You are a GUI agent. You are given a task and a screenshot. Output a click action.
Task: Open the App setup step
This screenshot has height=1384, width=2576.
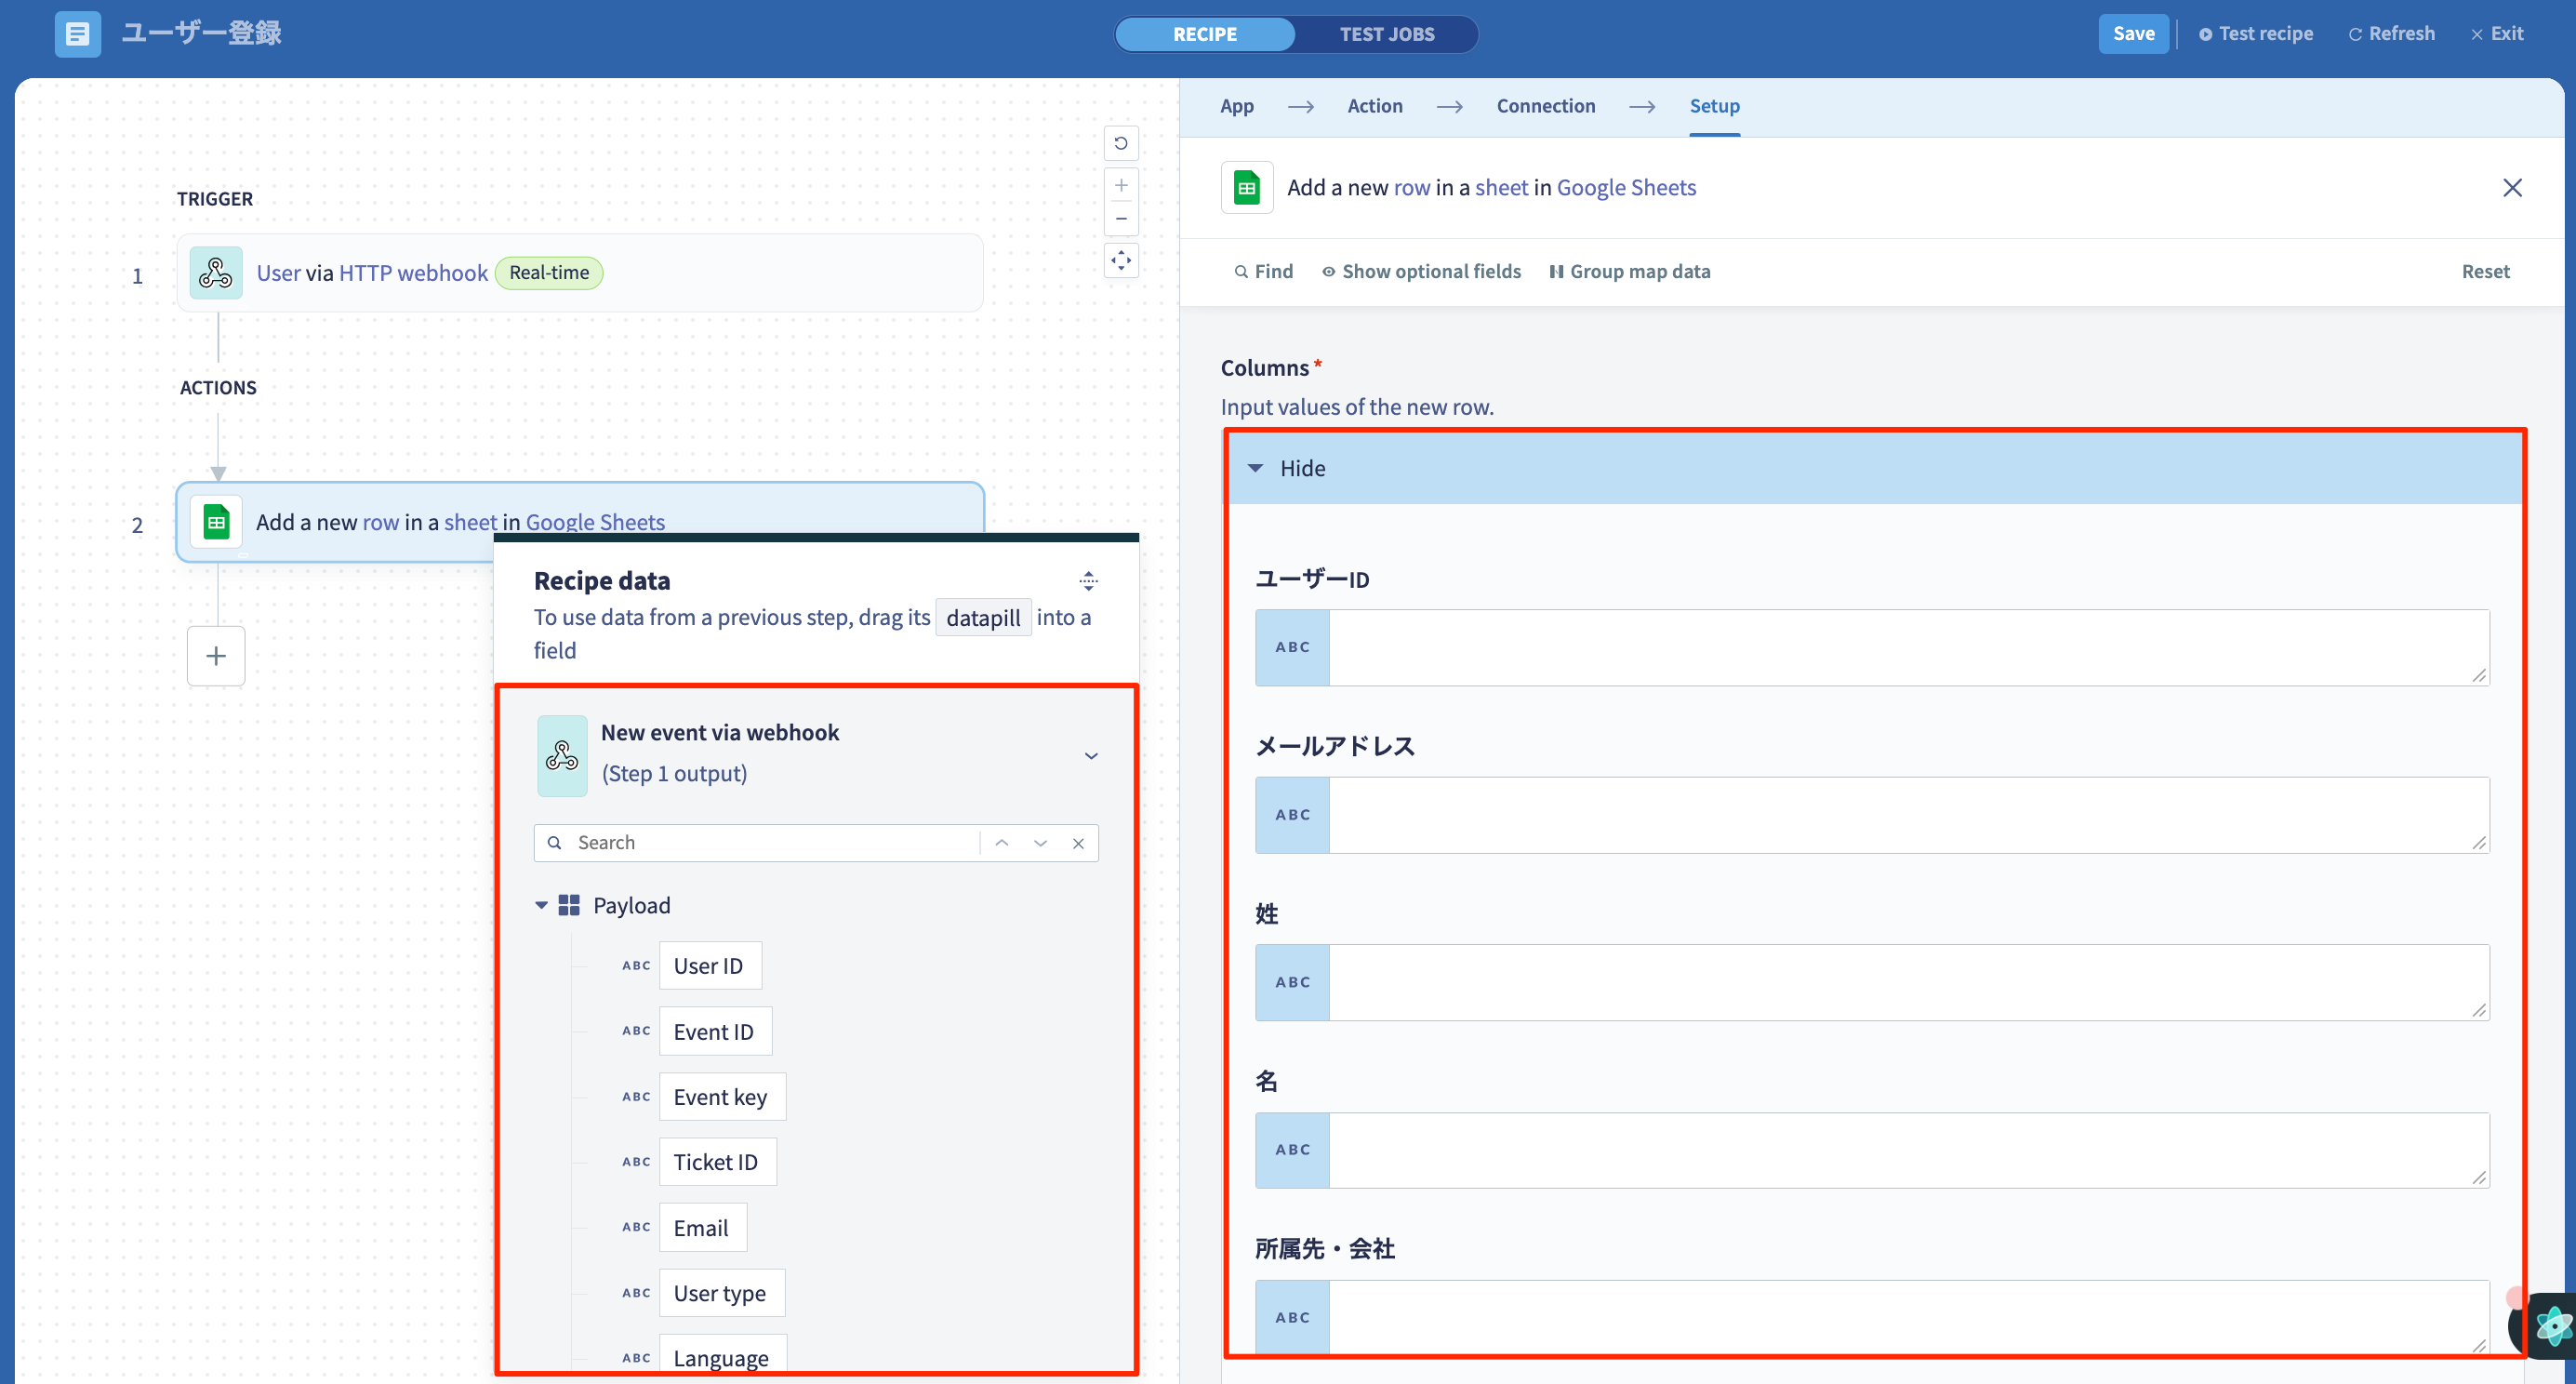pos(1237,106)
